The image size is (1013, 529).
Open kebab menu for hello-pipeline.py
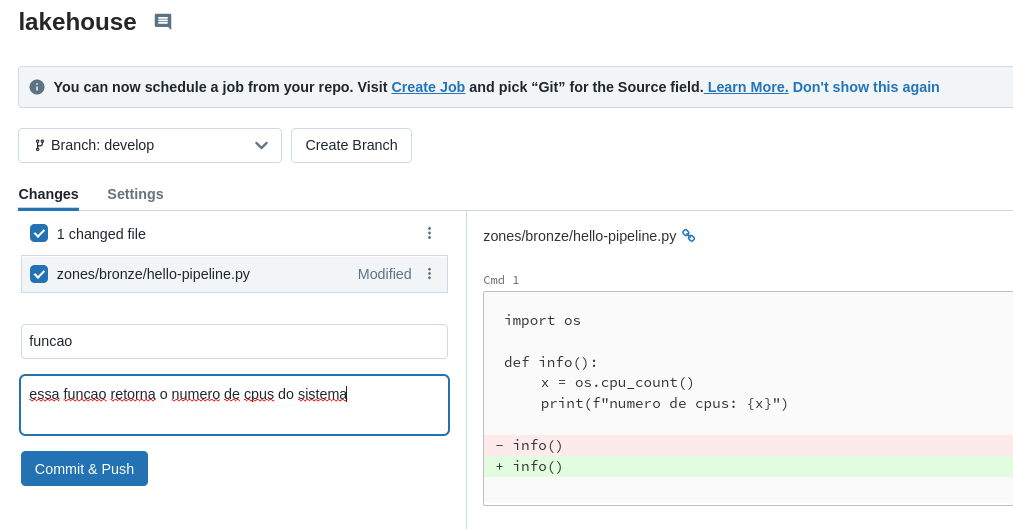pyautogui.click(x=429, y=273)
